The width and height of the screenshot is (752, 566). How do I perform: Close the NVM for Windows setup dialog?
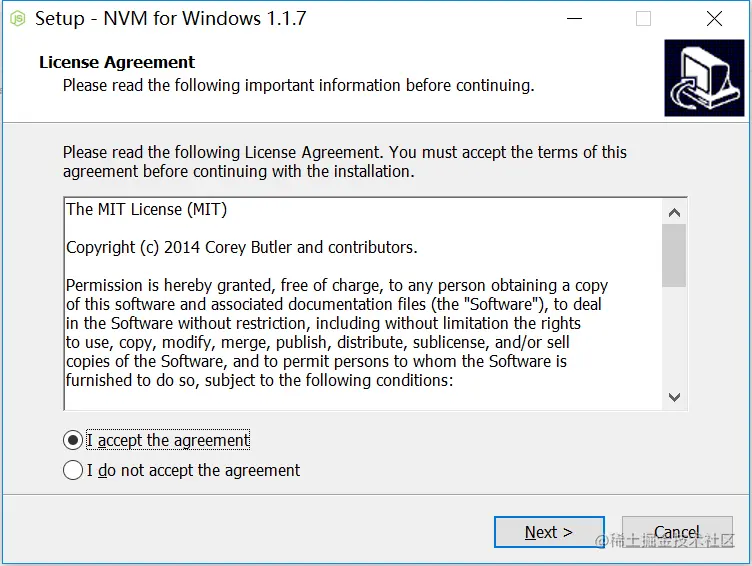[714, 19]
